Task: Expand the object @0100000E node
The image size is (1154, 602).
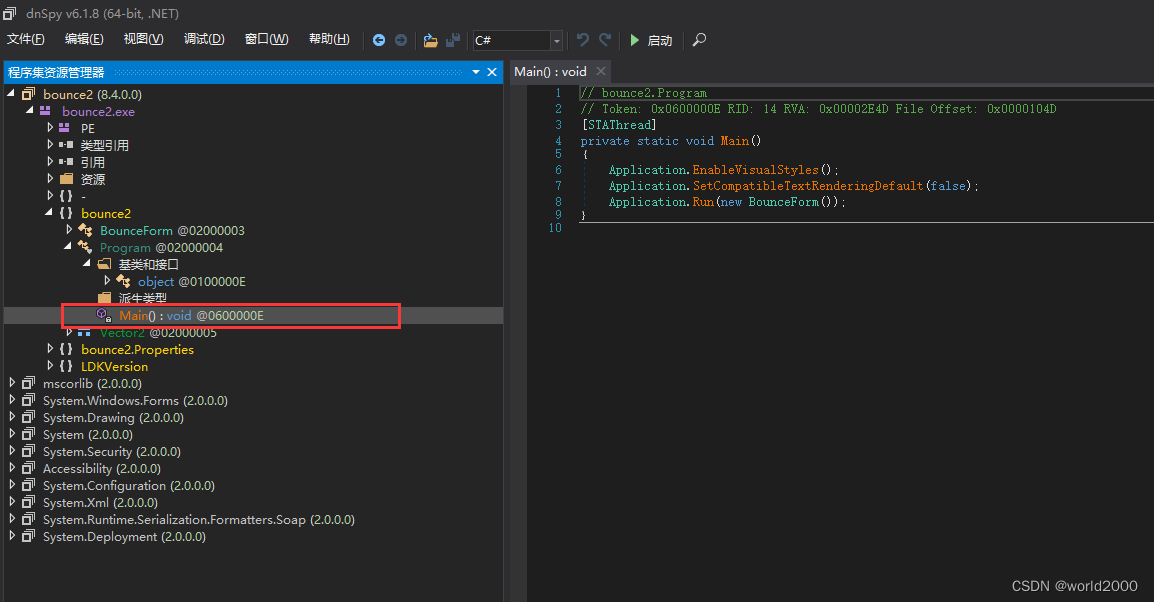Action: tap(107, 280)
